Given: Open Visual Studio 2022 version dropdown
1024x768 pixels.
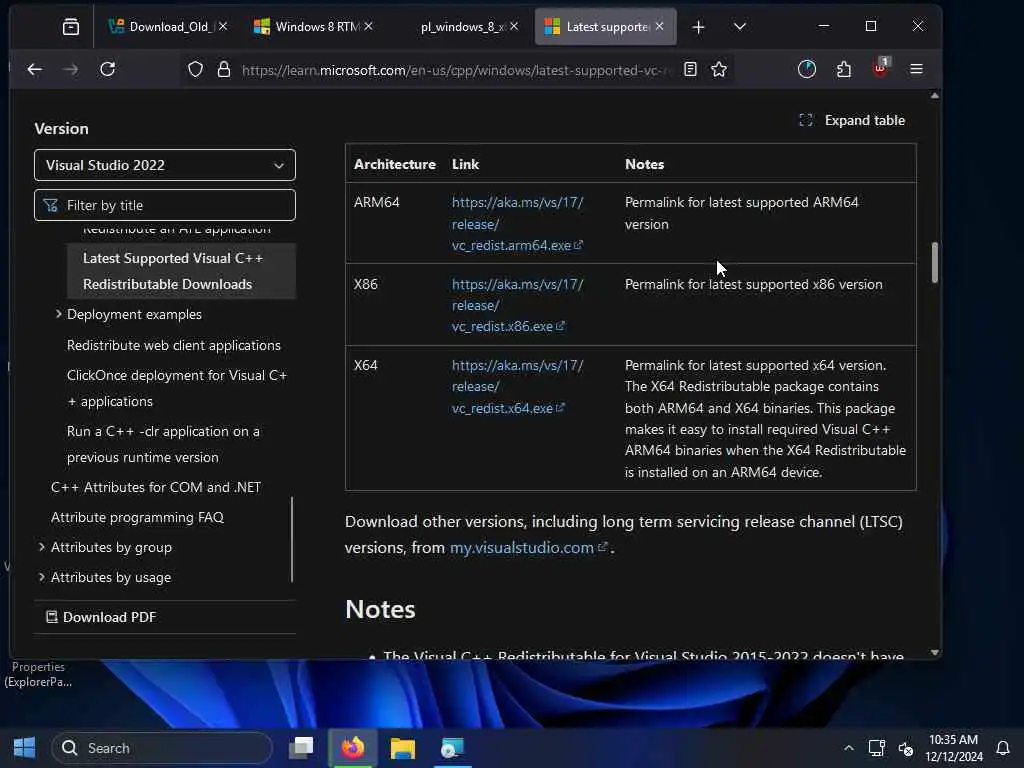Looking at the screenshot, I should [x=165, y=165].
